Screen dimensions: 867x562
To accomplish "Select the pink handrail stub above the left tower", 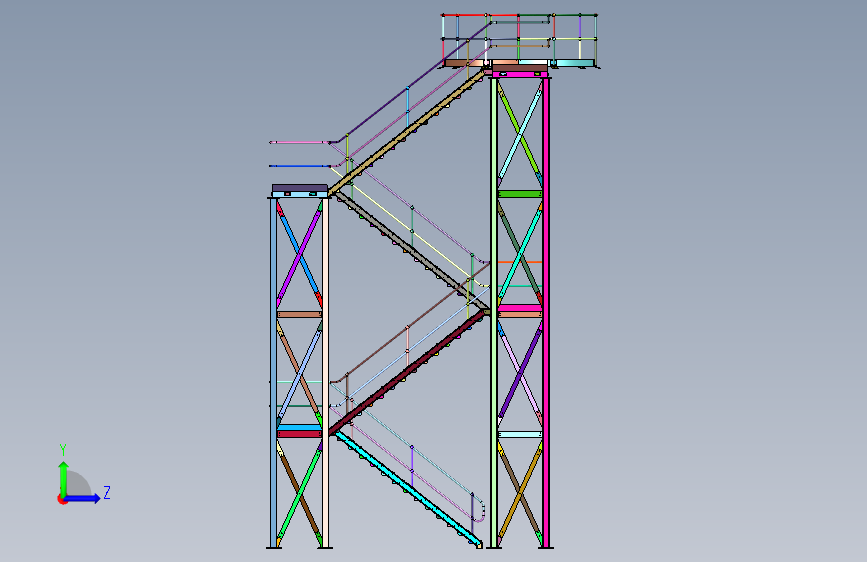I will pyautogui.click(x=299, y=143).
